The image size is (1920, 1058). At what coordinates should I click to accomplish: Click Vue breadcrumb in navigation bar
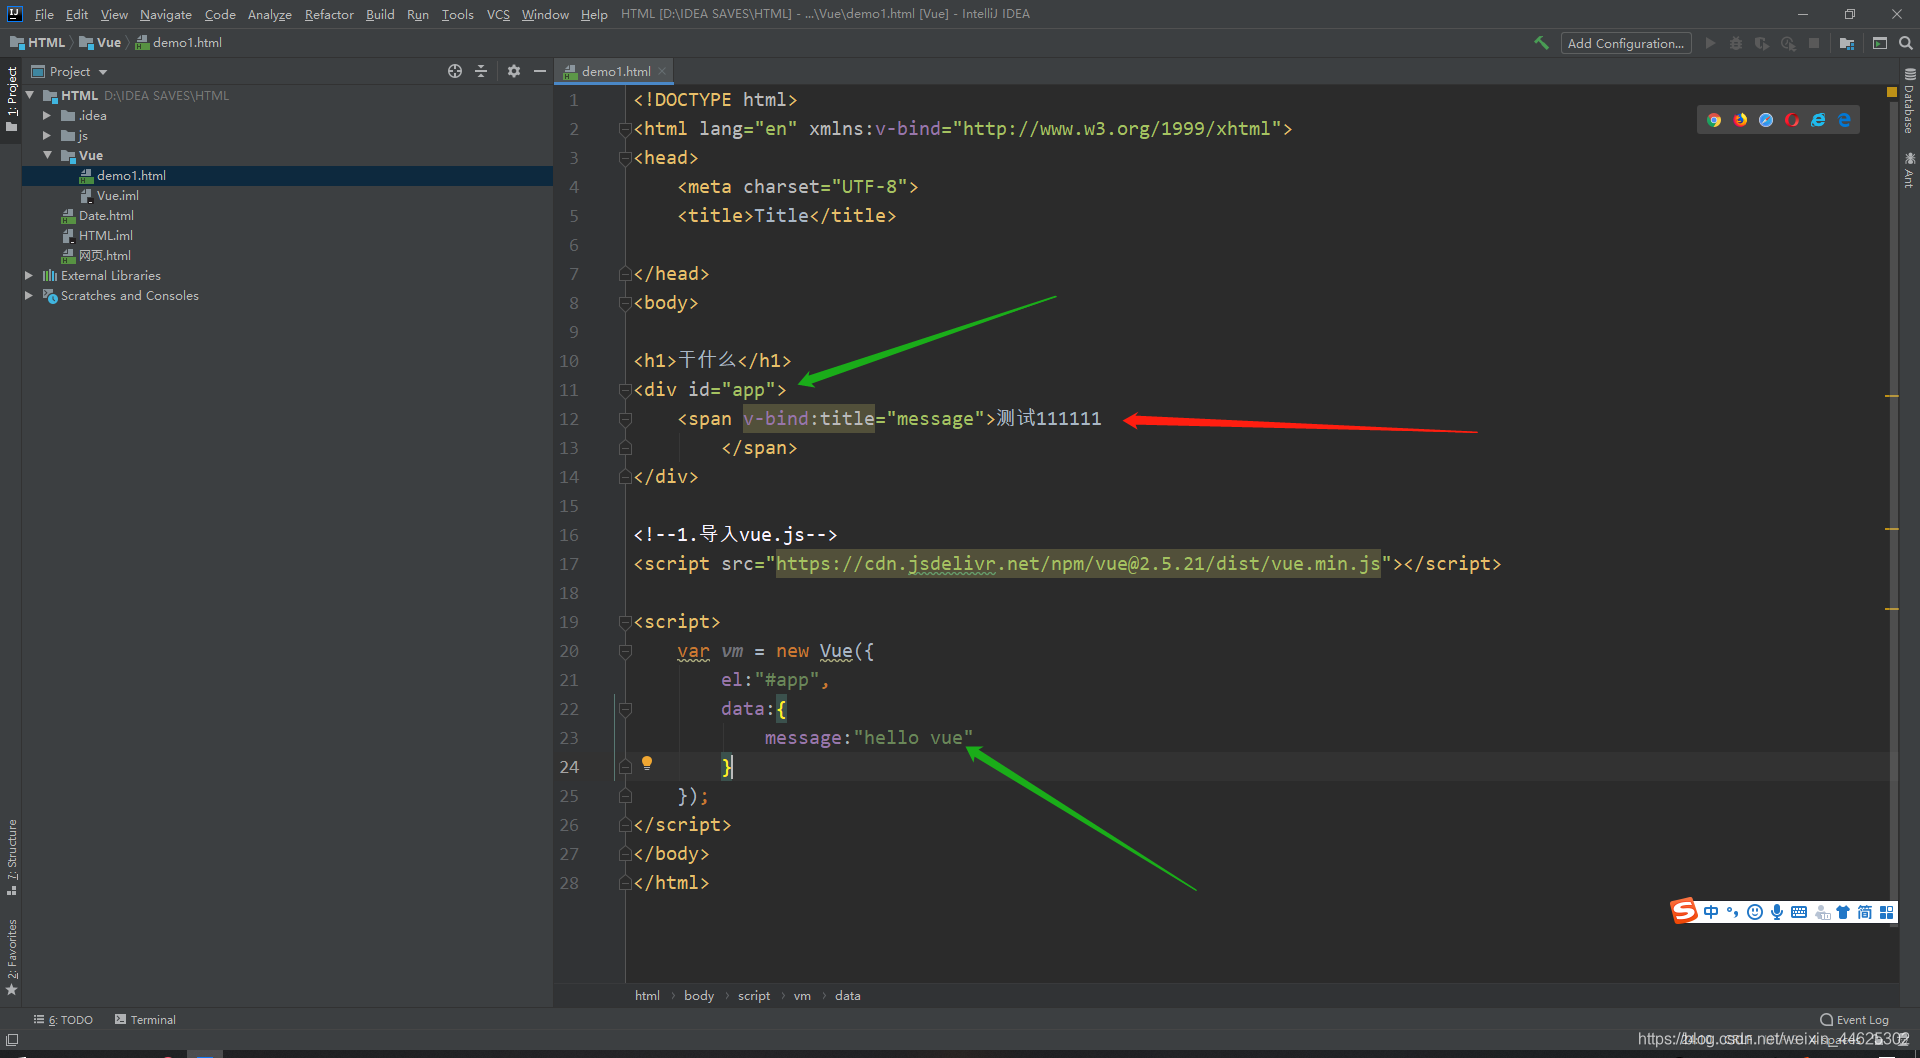100,42
